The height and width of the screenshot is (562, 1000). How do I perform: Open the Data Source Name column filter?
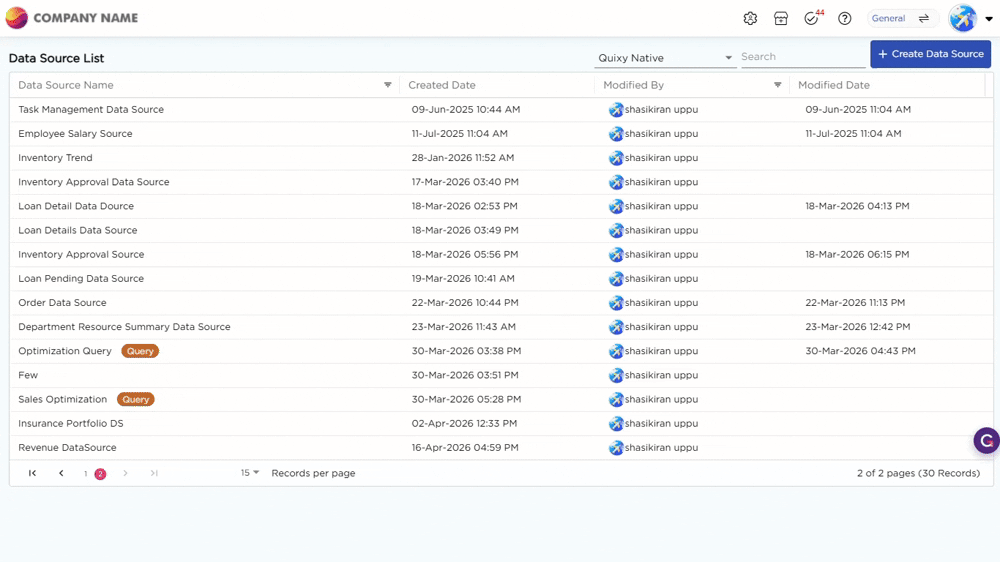(x=388, y=85)
